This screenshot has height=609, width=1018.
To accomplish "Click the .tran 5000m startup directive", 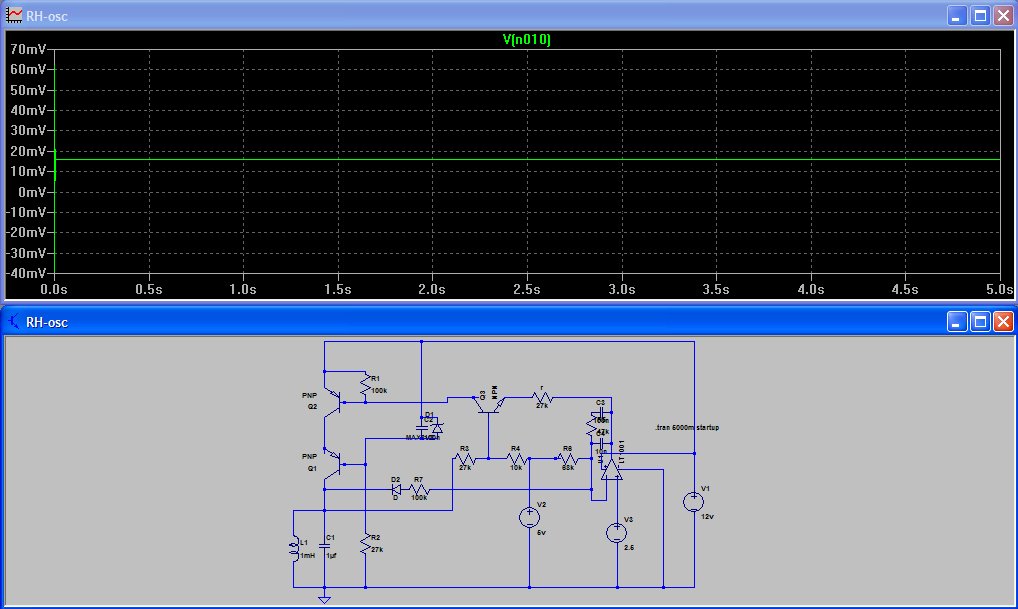I will (687, 428).
